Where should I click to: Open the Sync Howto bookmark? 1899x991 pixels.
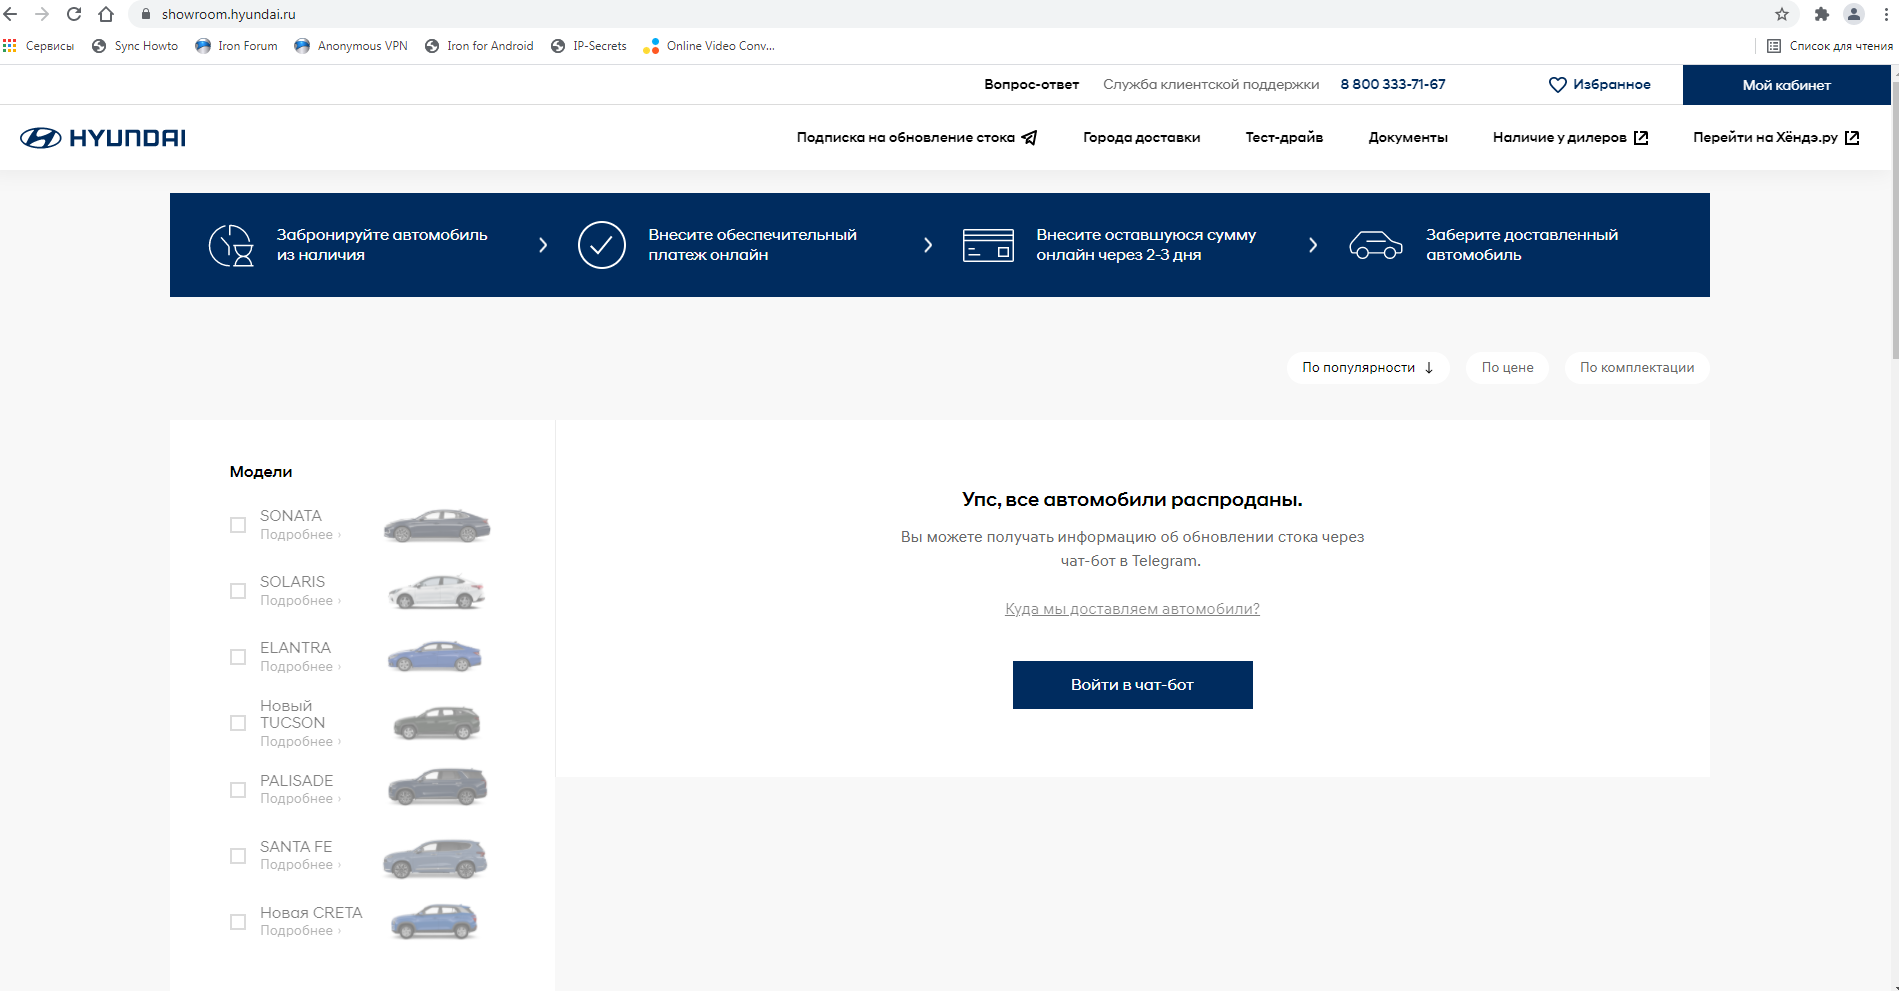[135, 46]
